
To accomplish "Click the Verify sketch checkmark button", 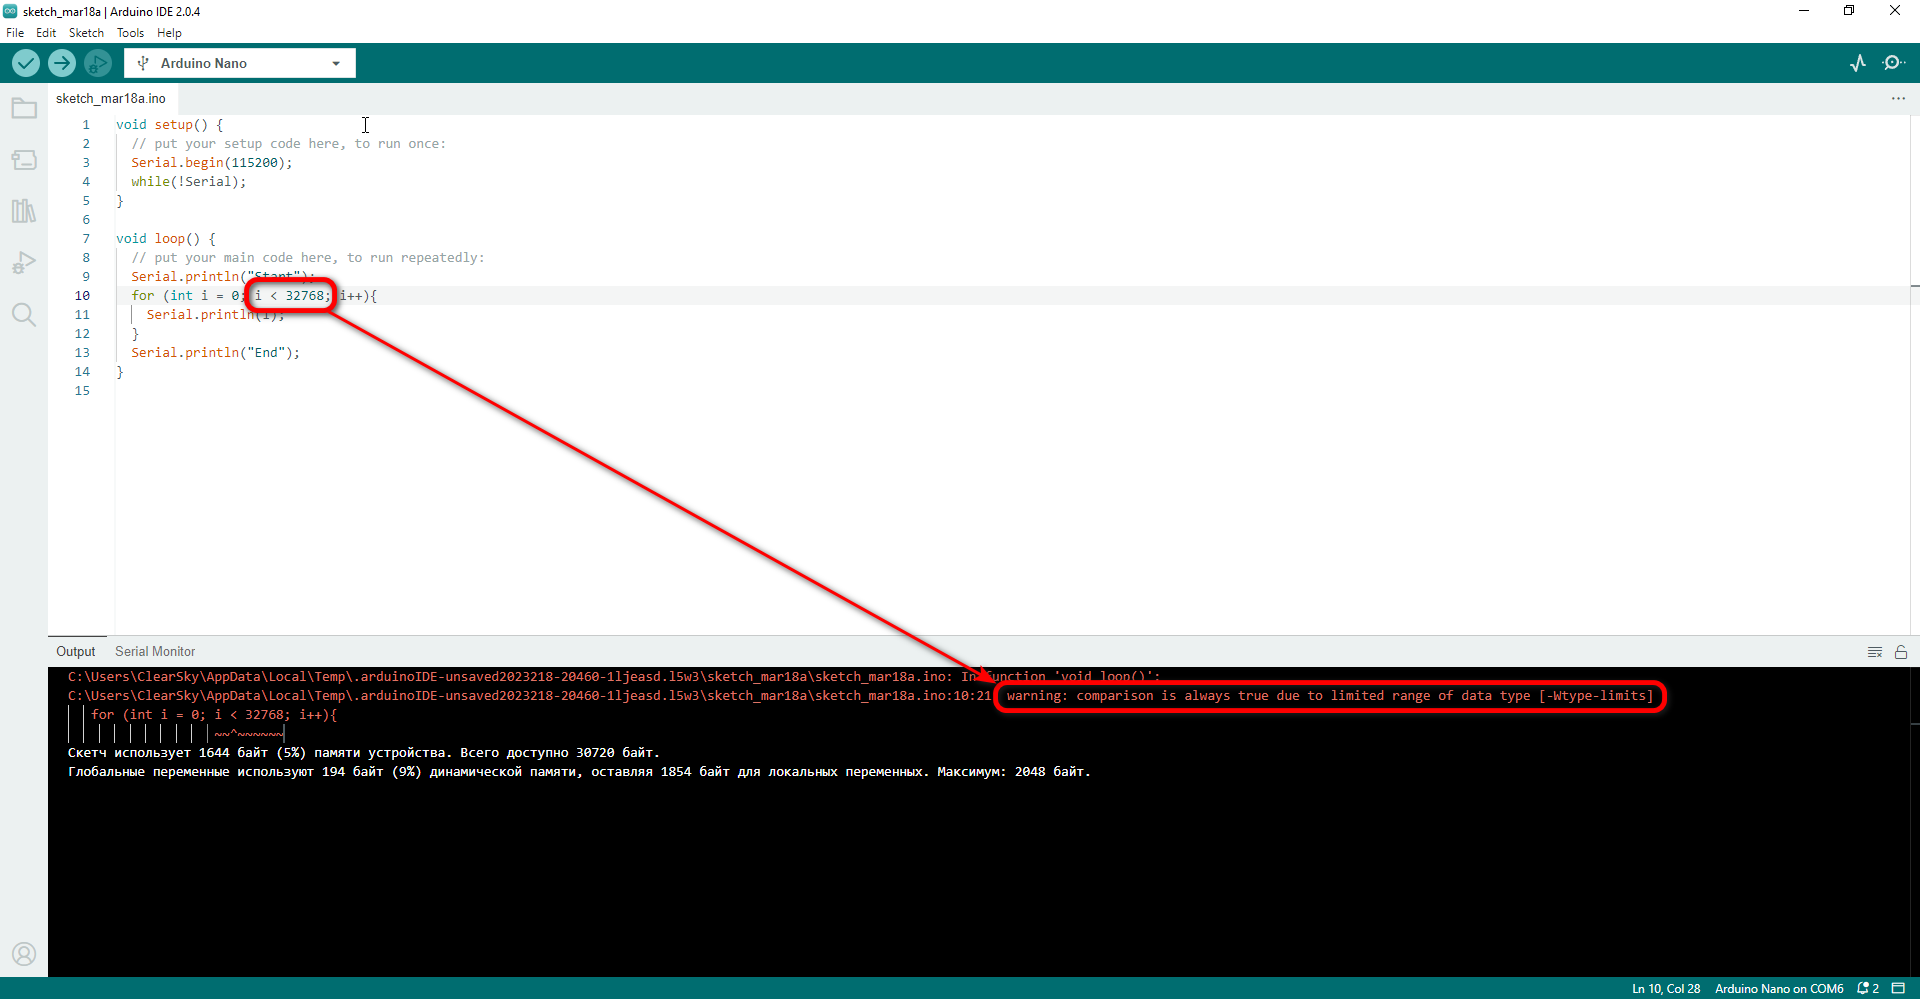I will click(26, 63).
